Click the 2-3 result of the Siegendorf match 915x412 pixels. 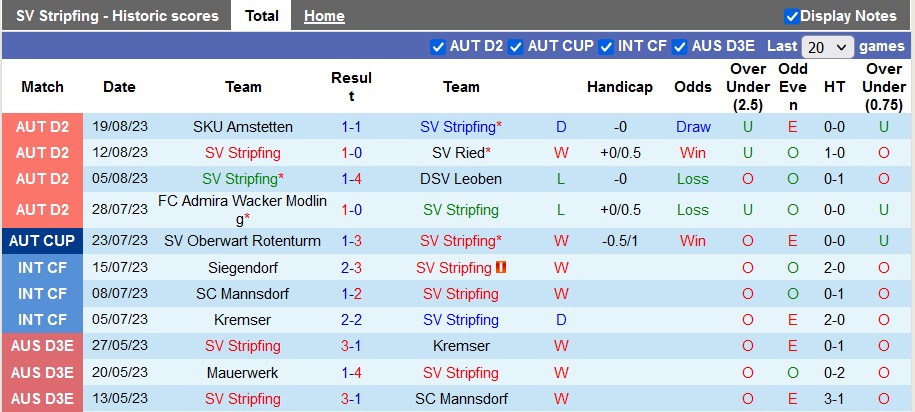[x=351, y=268]
